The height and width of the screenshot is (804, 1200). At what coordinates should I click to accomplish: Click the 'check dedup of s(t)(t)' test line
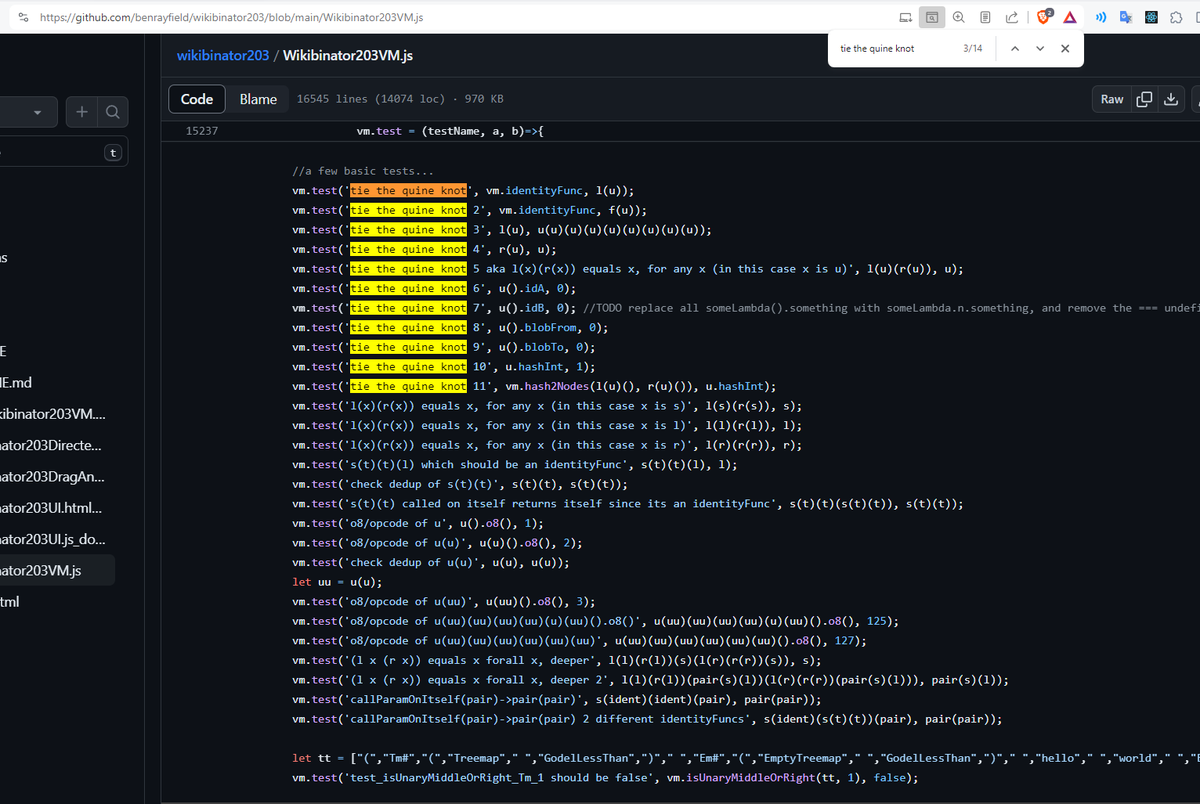(x=459, y=484)
